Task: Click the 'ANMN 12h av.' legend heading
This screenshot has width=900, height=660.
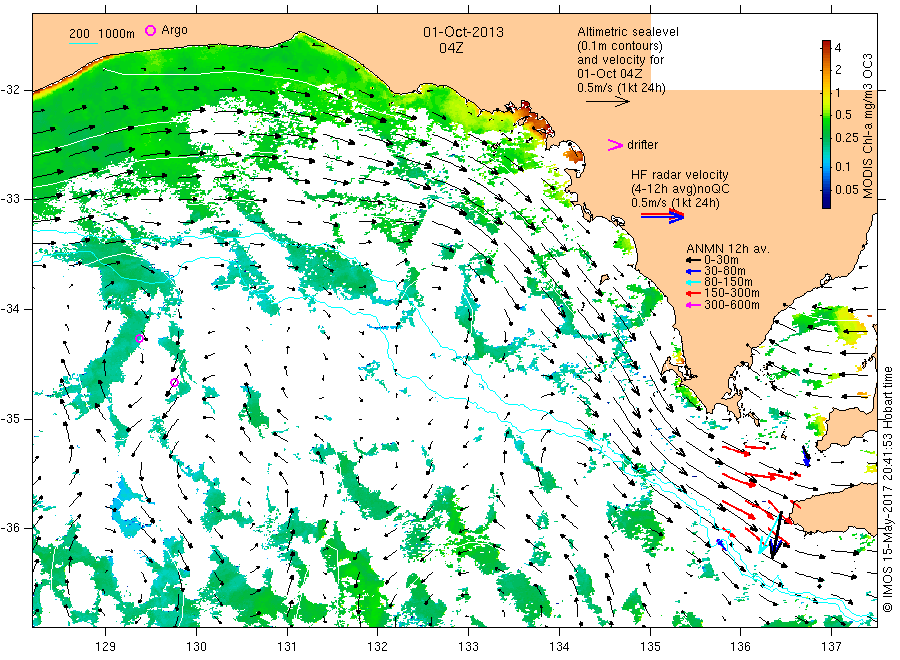Action: tap(728, 249)
